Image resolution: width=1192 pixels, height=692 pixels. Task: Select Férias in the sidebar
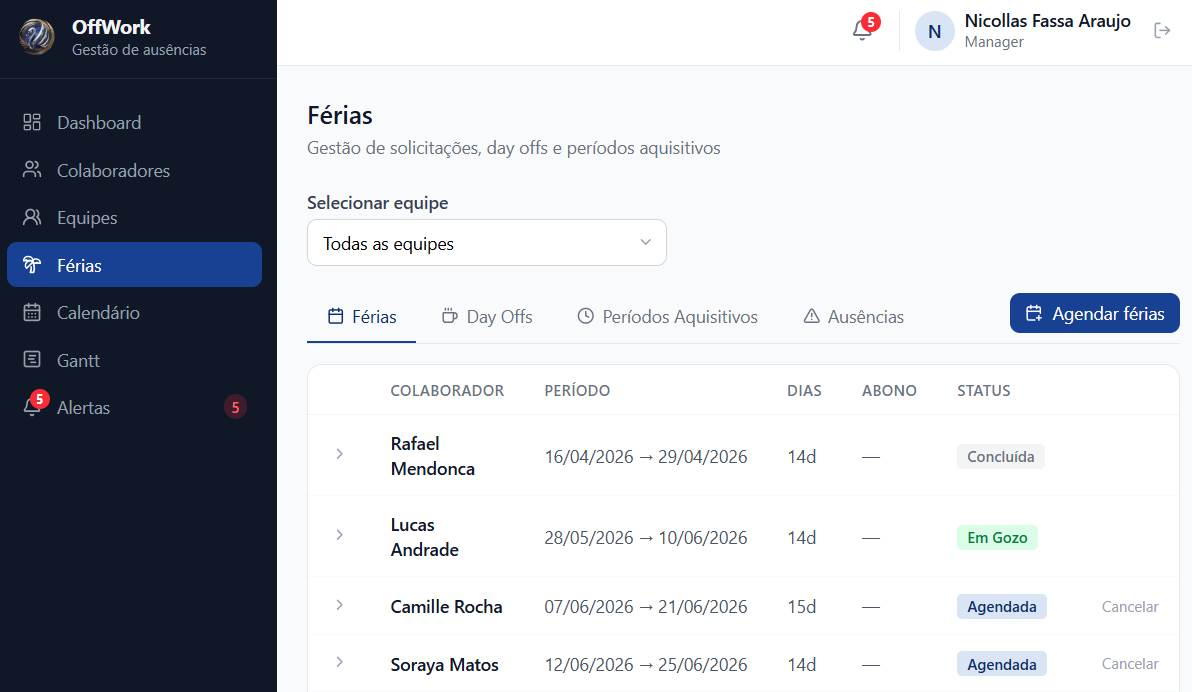[x=135, y=265]
